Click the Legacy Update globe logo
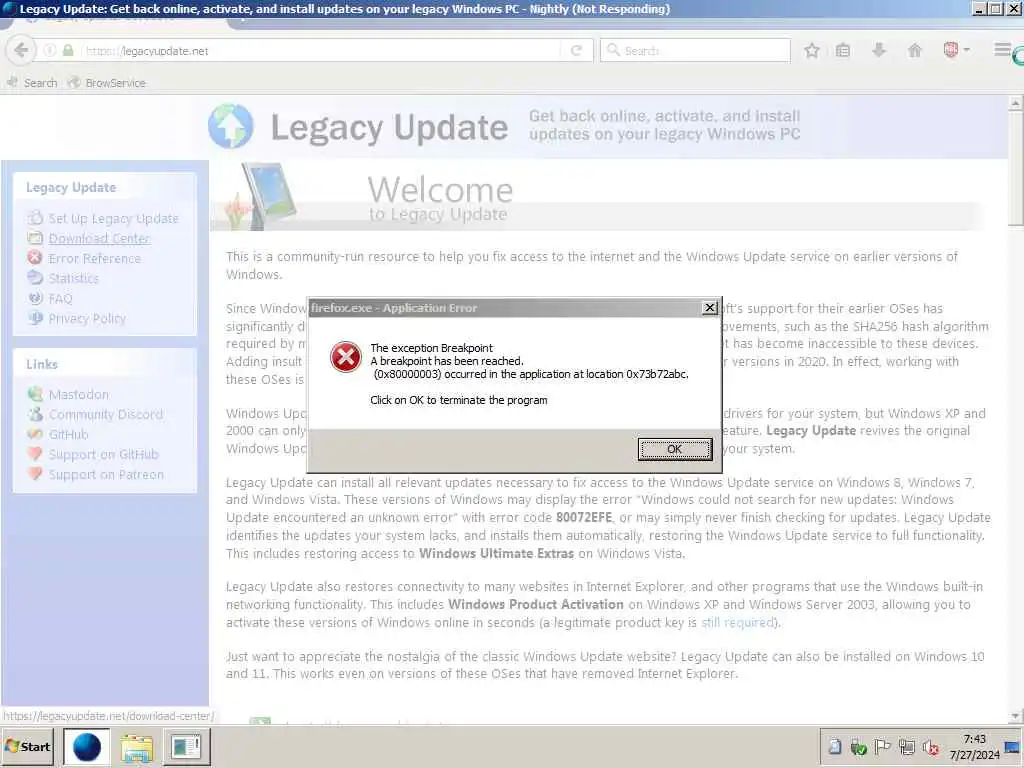Image resolution: width=1024 pixels, height=768 pixels. [231, 126]
